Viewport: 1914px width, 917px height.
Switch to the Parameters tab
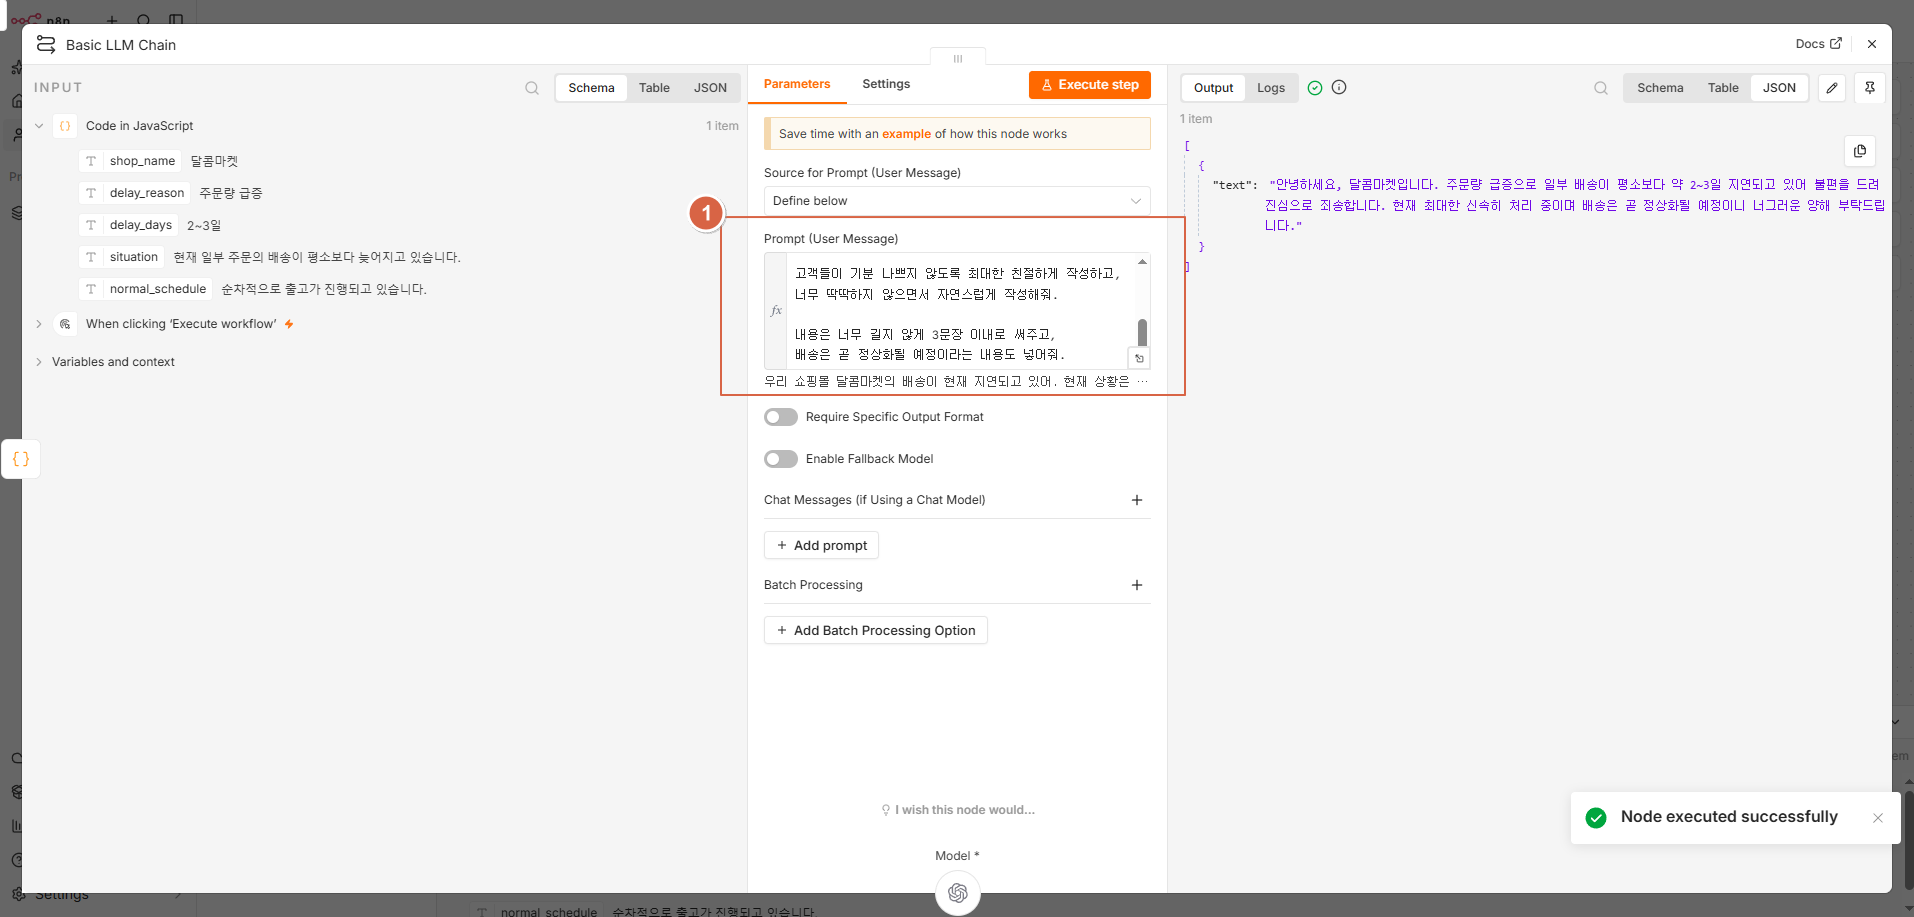click(x=797, y=84)
